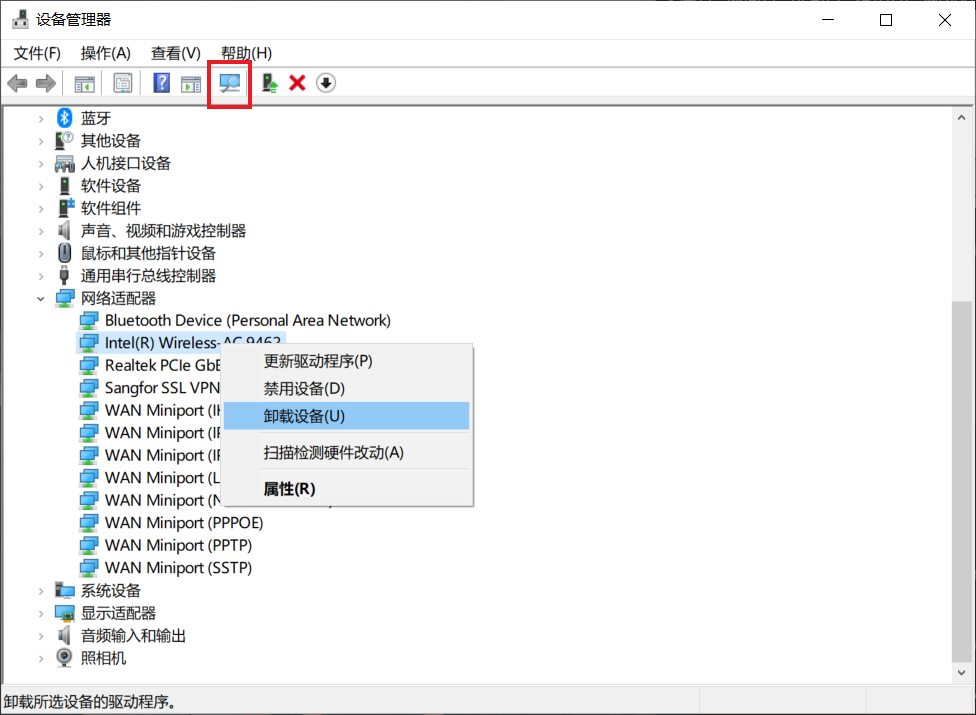Click the 其他设备 category icon
Screen dimensions: 976x715
[x=64, y=141]
